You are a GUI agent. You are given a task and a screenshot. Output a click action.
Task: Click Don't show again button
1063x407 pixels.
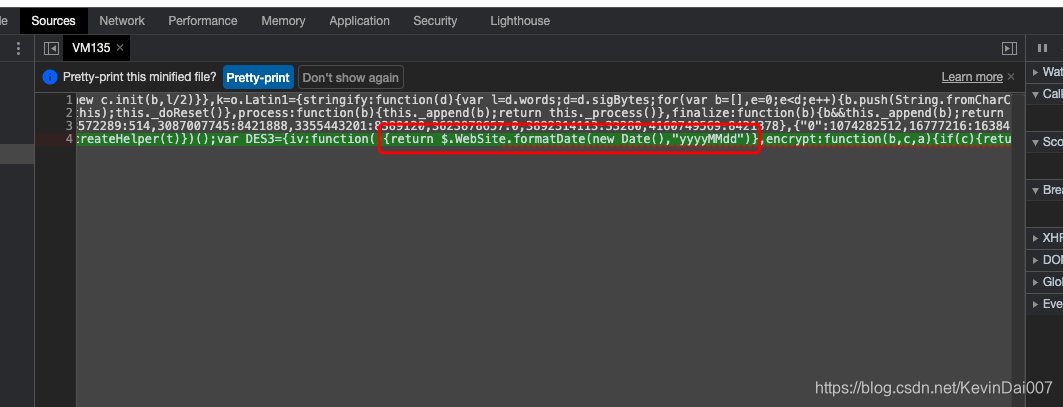(350, 77)
